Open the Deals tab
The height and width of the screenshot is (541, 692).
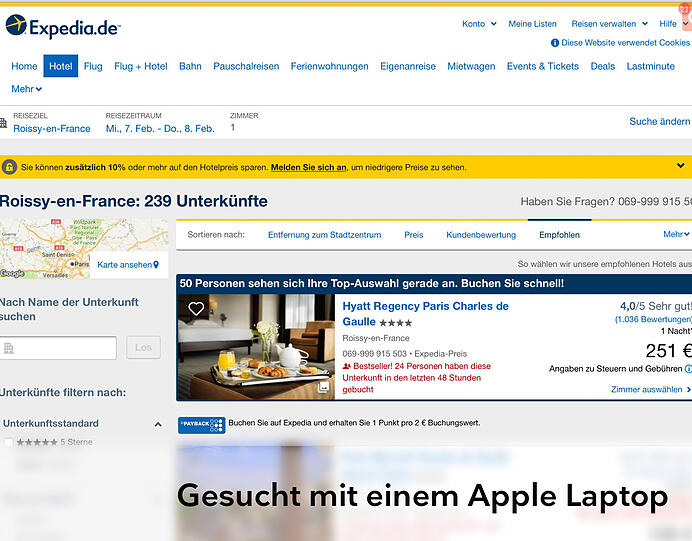(x=603, y=66)
